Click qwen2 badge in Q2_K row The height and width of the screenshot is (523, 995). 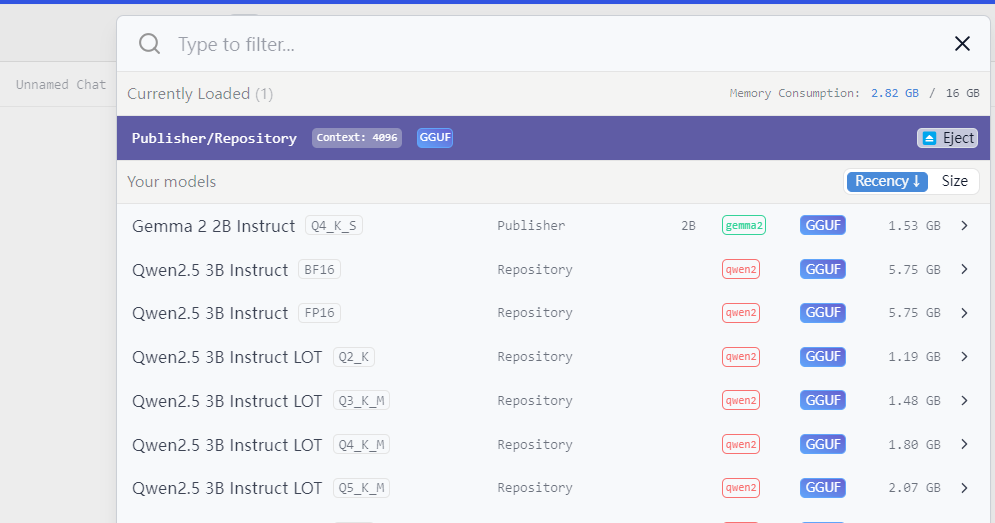tap(741, 357)
